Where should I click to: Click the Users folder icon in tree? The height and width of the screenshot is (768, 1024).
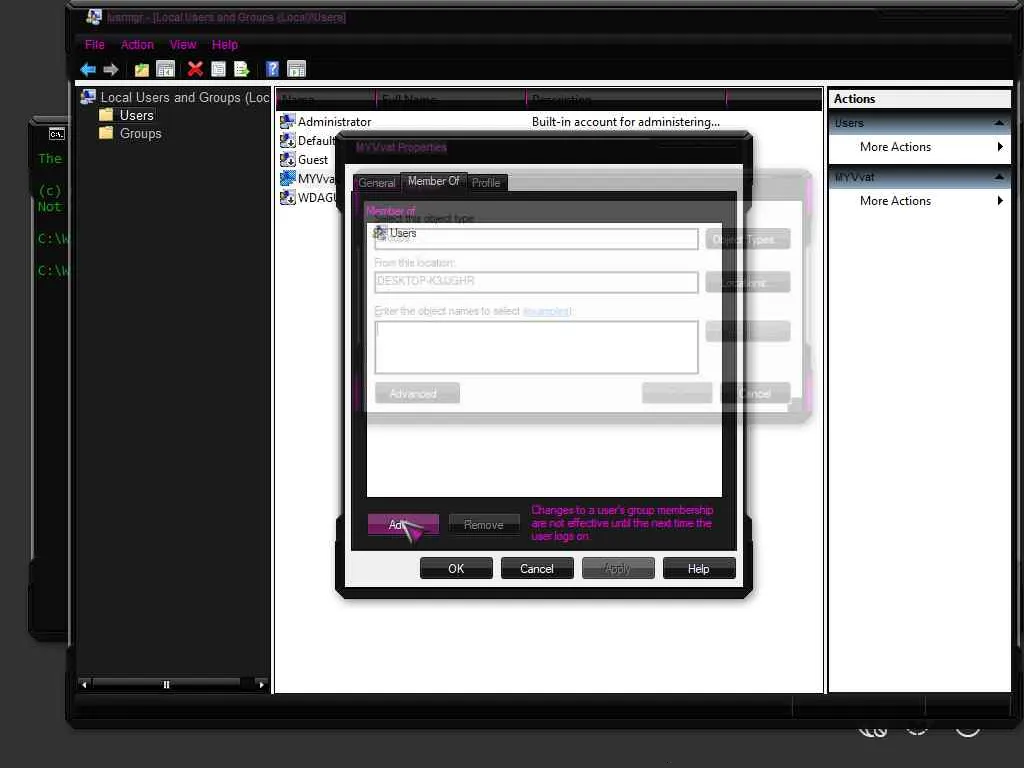coord(106,115)
